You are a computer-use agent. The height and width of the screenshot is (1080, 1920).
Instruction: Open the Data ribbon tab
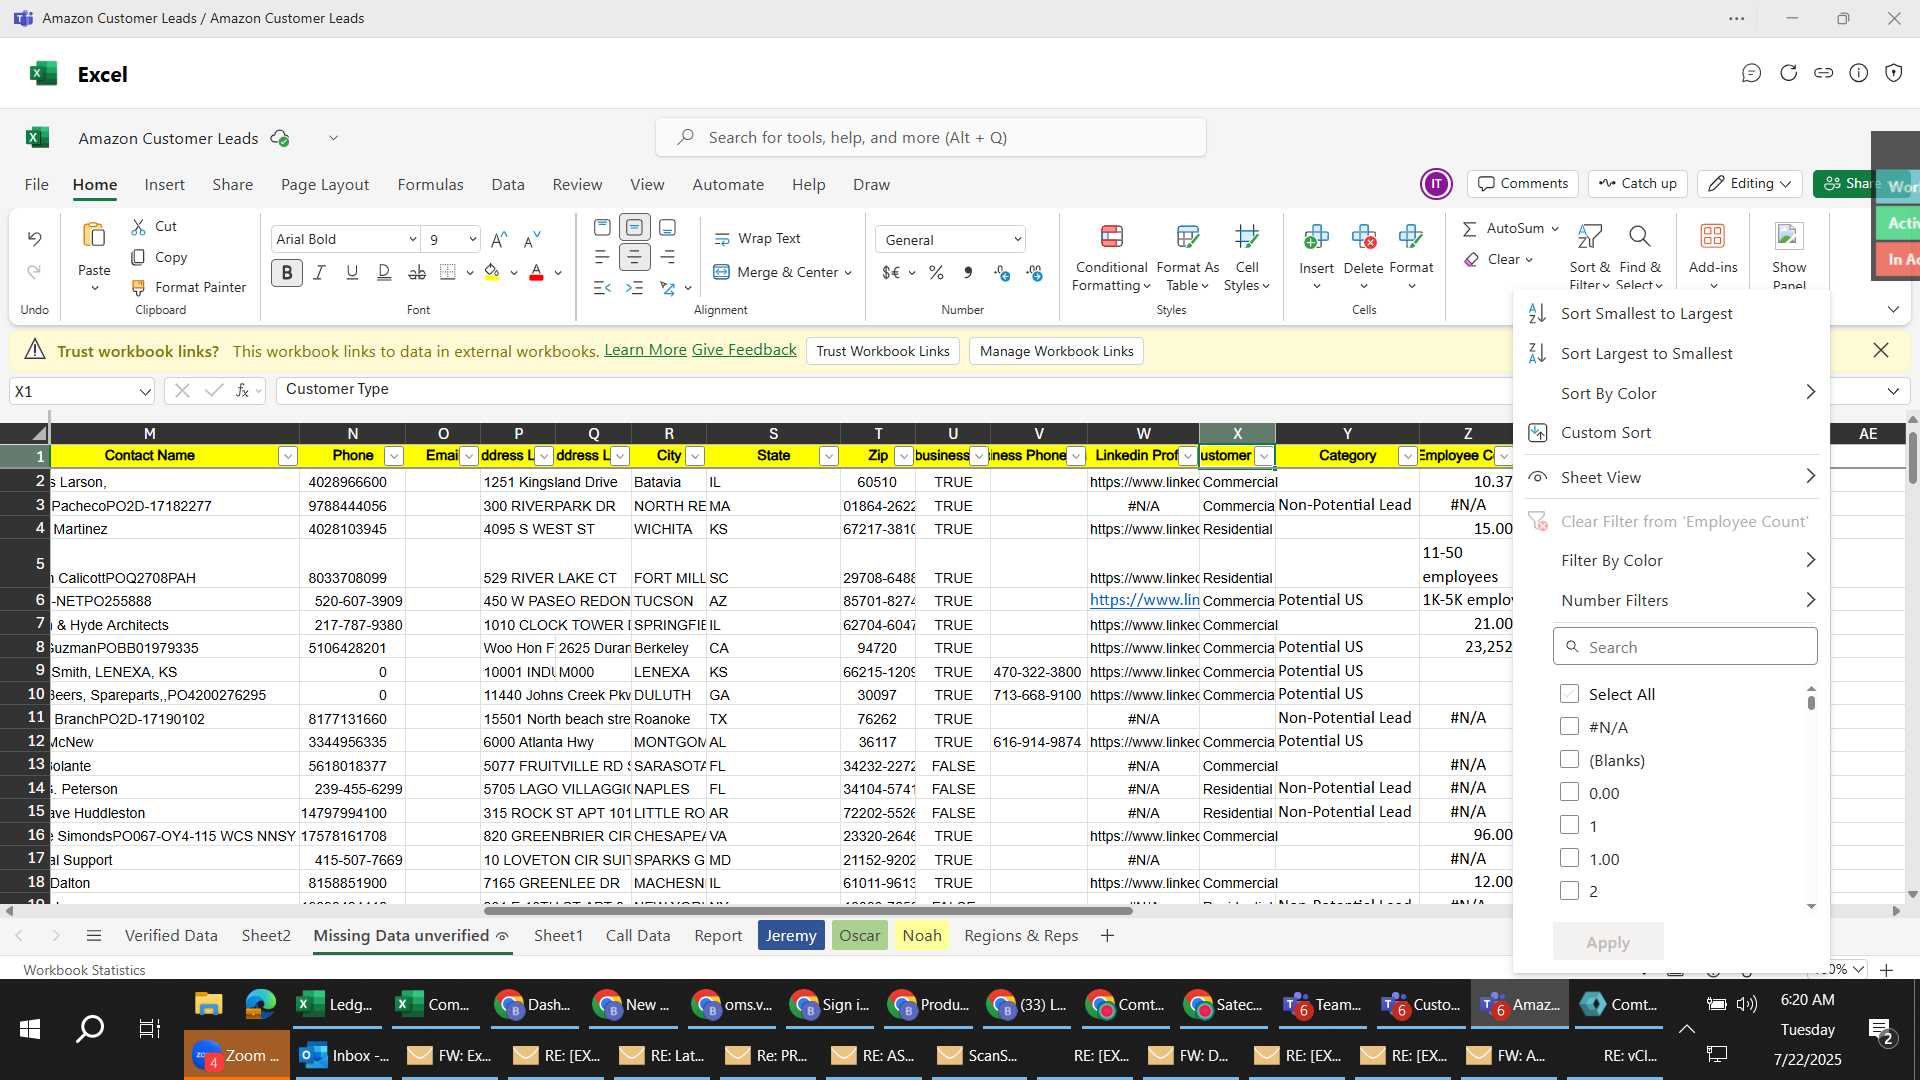pyautogui.click(x=508, y=185)
